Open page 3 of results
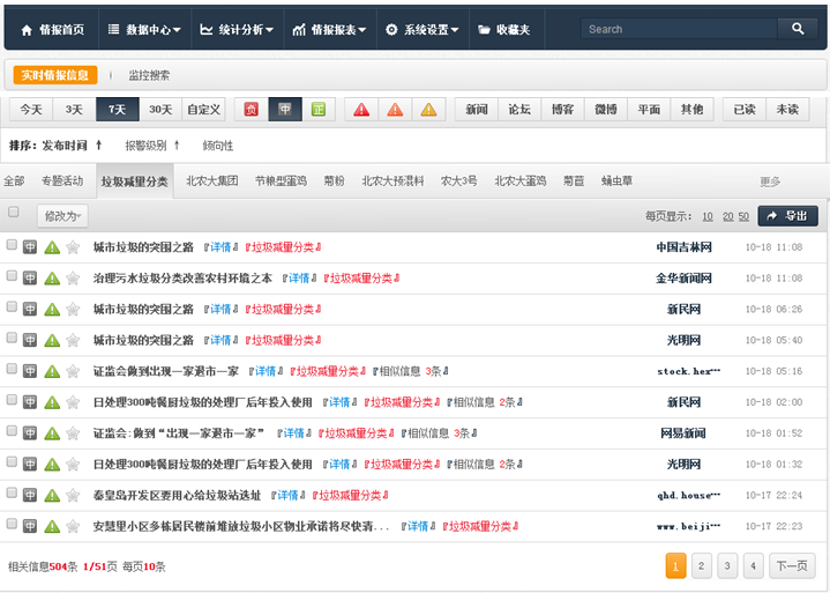This screenshot has height=594, width=830. pyautogui.click(x=727, y=566)
